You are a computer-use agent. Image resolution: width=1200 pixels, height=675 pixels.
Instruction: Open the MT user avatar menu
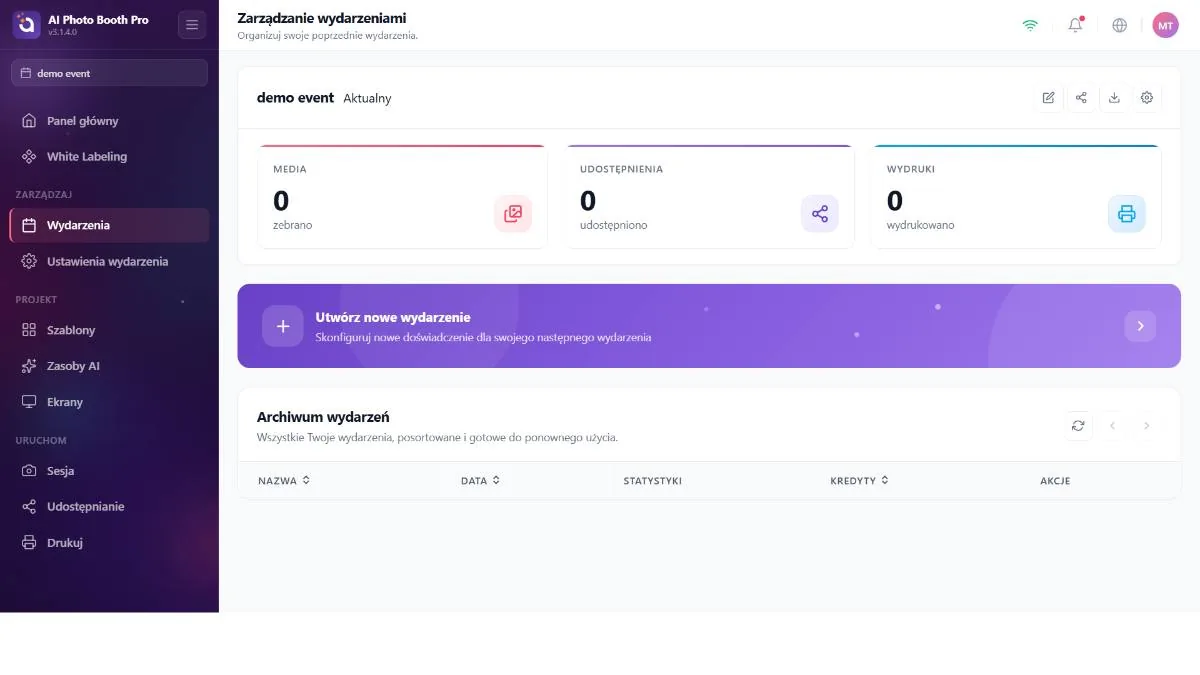1166,25
